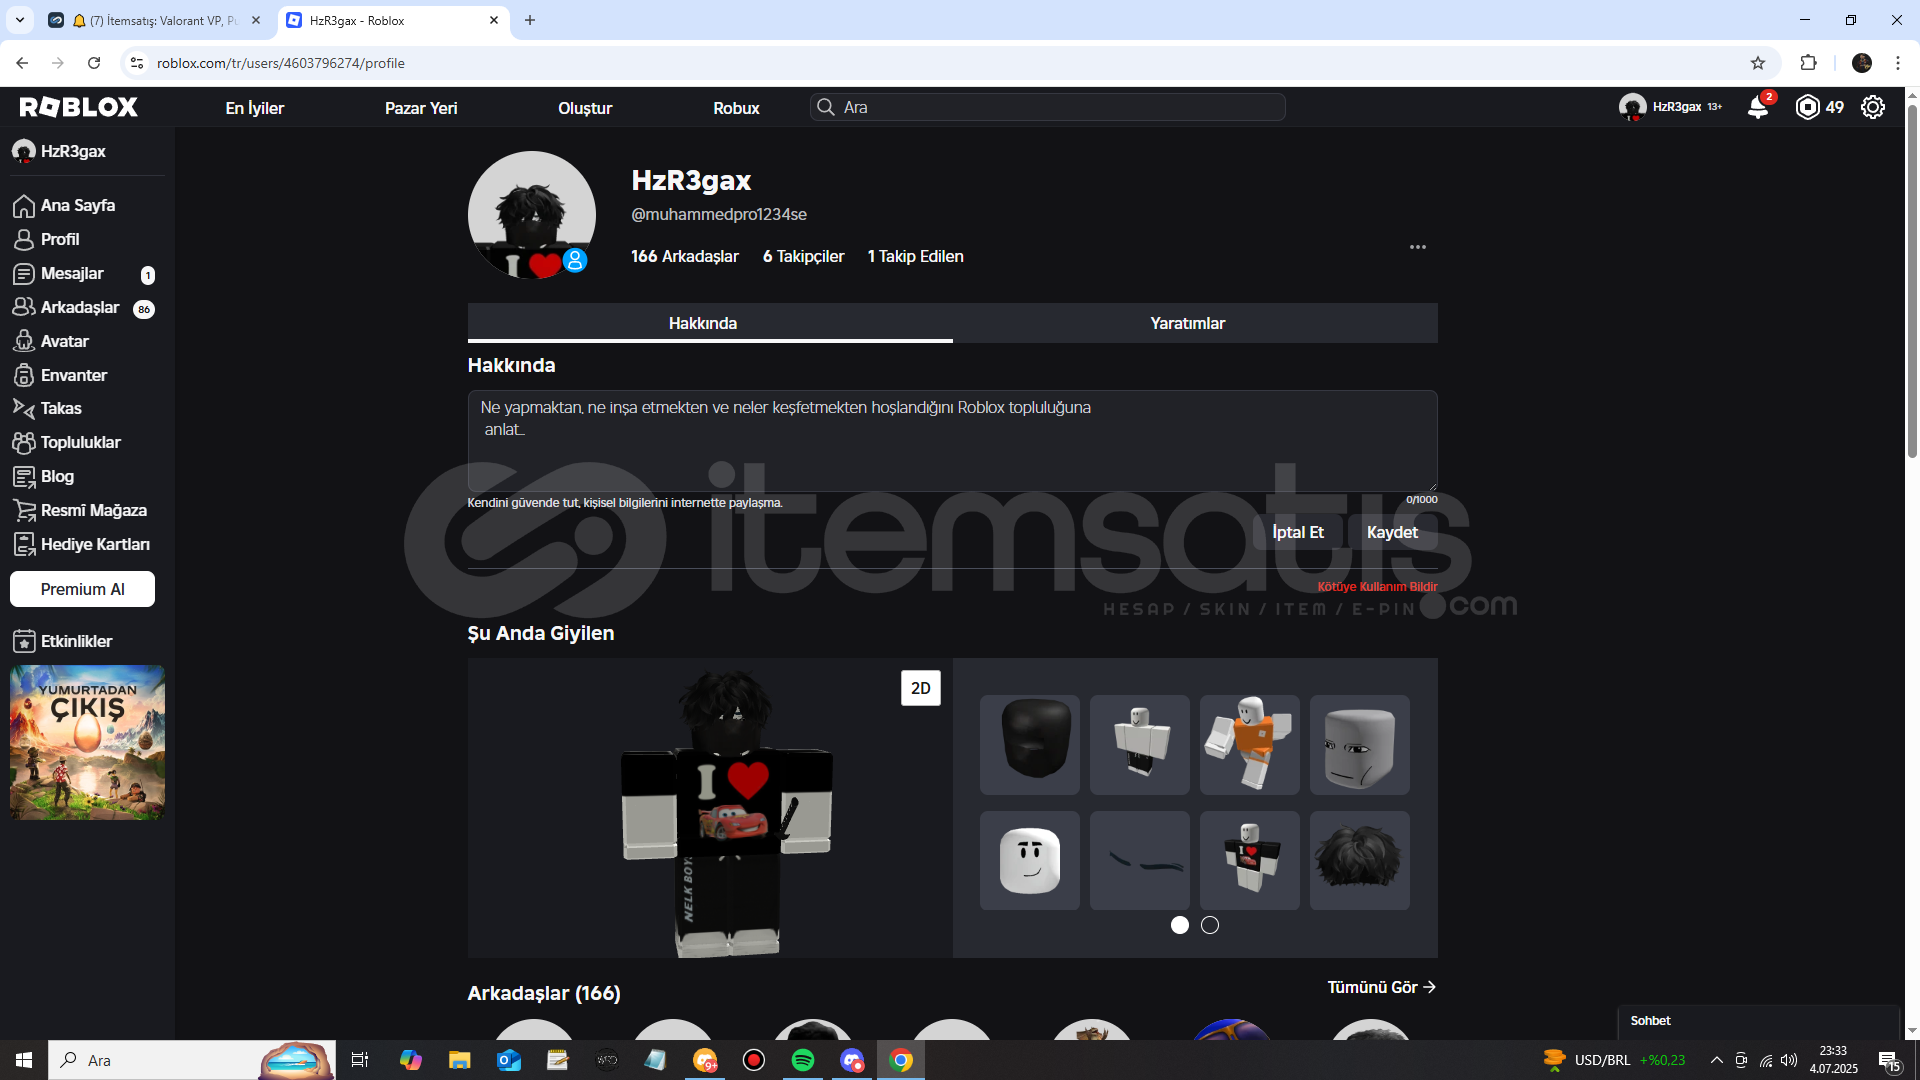
Task: Open the gray face head thumbnail
Action: point(1360,745)
